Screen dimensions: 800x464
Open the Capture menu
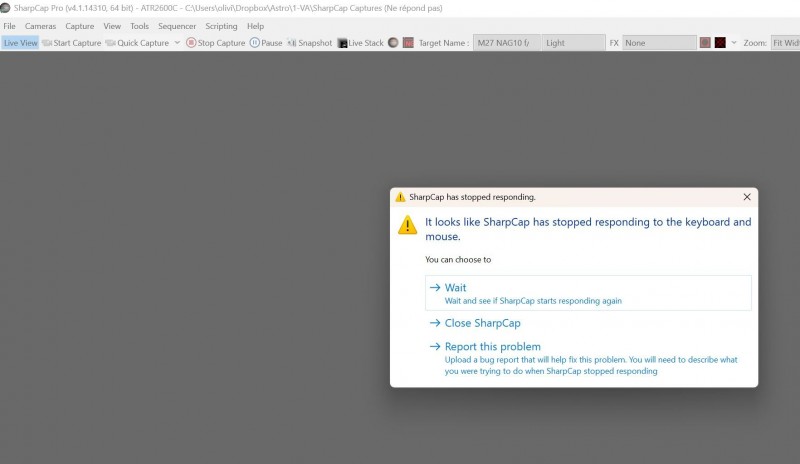(80, 26)
